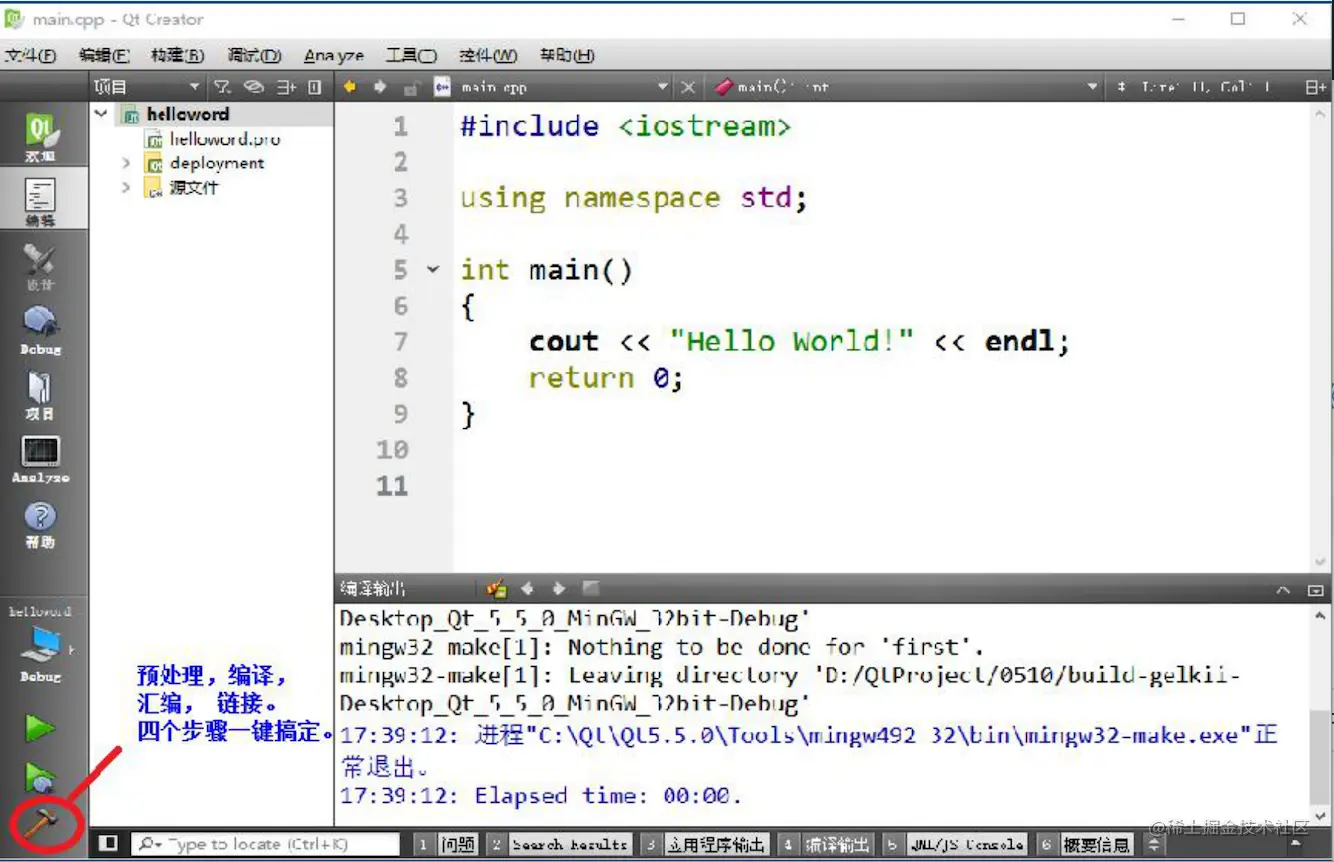Minimize the compile output pane
The width and height of the screenshot is (1334, 862).
(x=1284, y=590)
